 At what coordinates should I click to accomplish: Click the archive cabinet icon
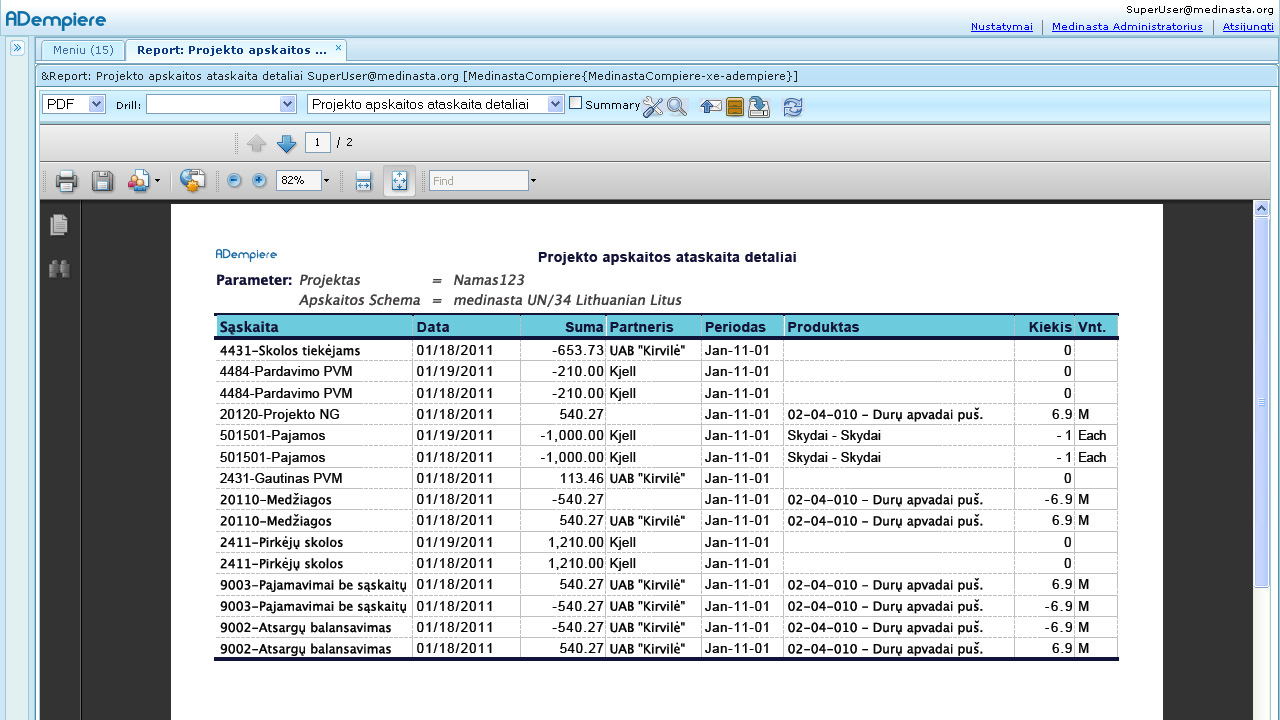(x=735, y=106)
